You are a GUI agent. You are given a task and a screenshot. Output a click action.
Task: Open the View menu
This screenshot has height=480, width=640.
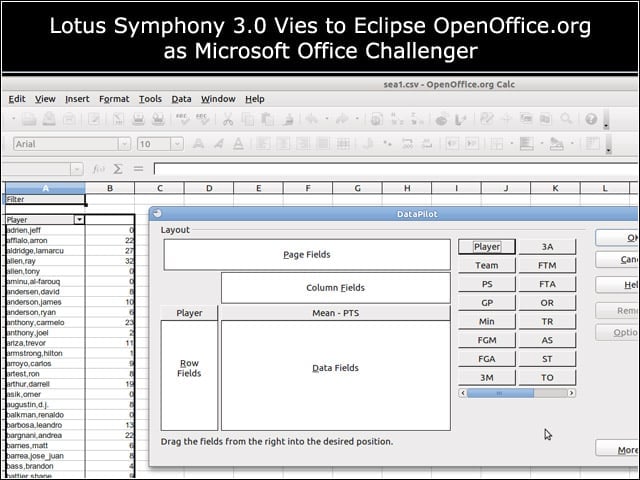[x=45, y=99]
